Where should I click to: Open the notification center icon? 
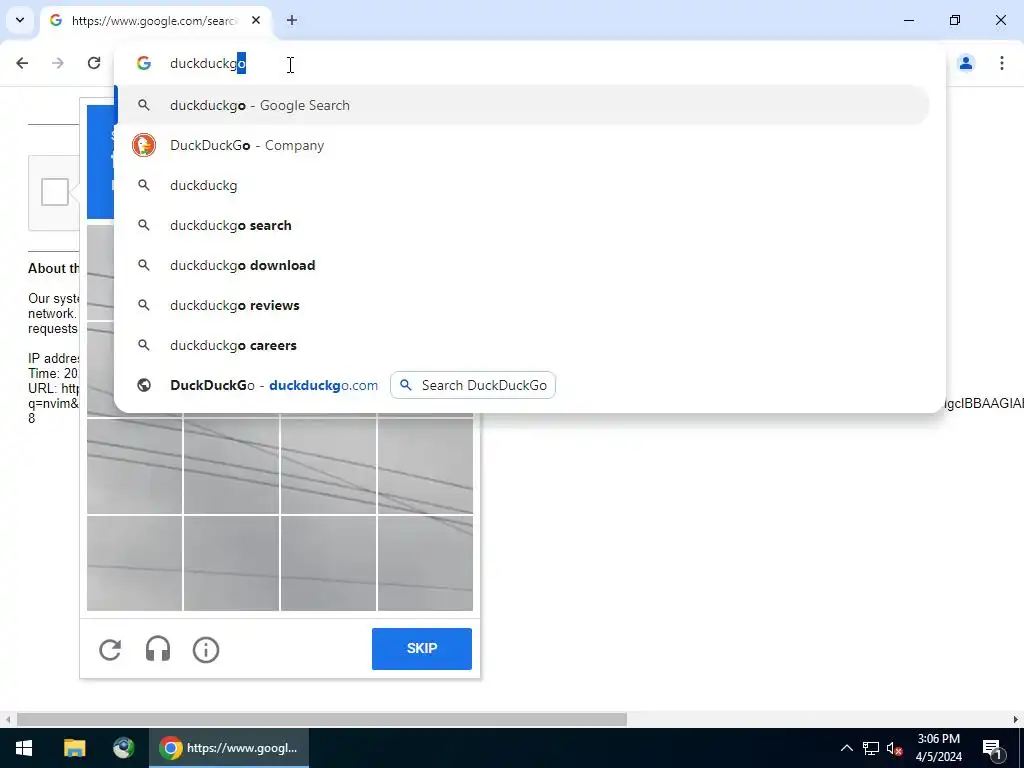point(992,748)
